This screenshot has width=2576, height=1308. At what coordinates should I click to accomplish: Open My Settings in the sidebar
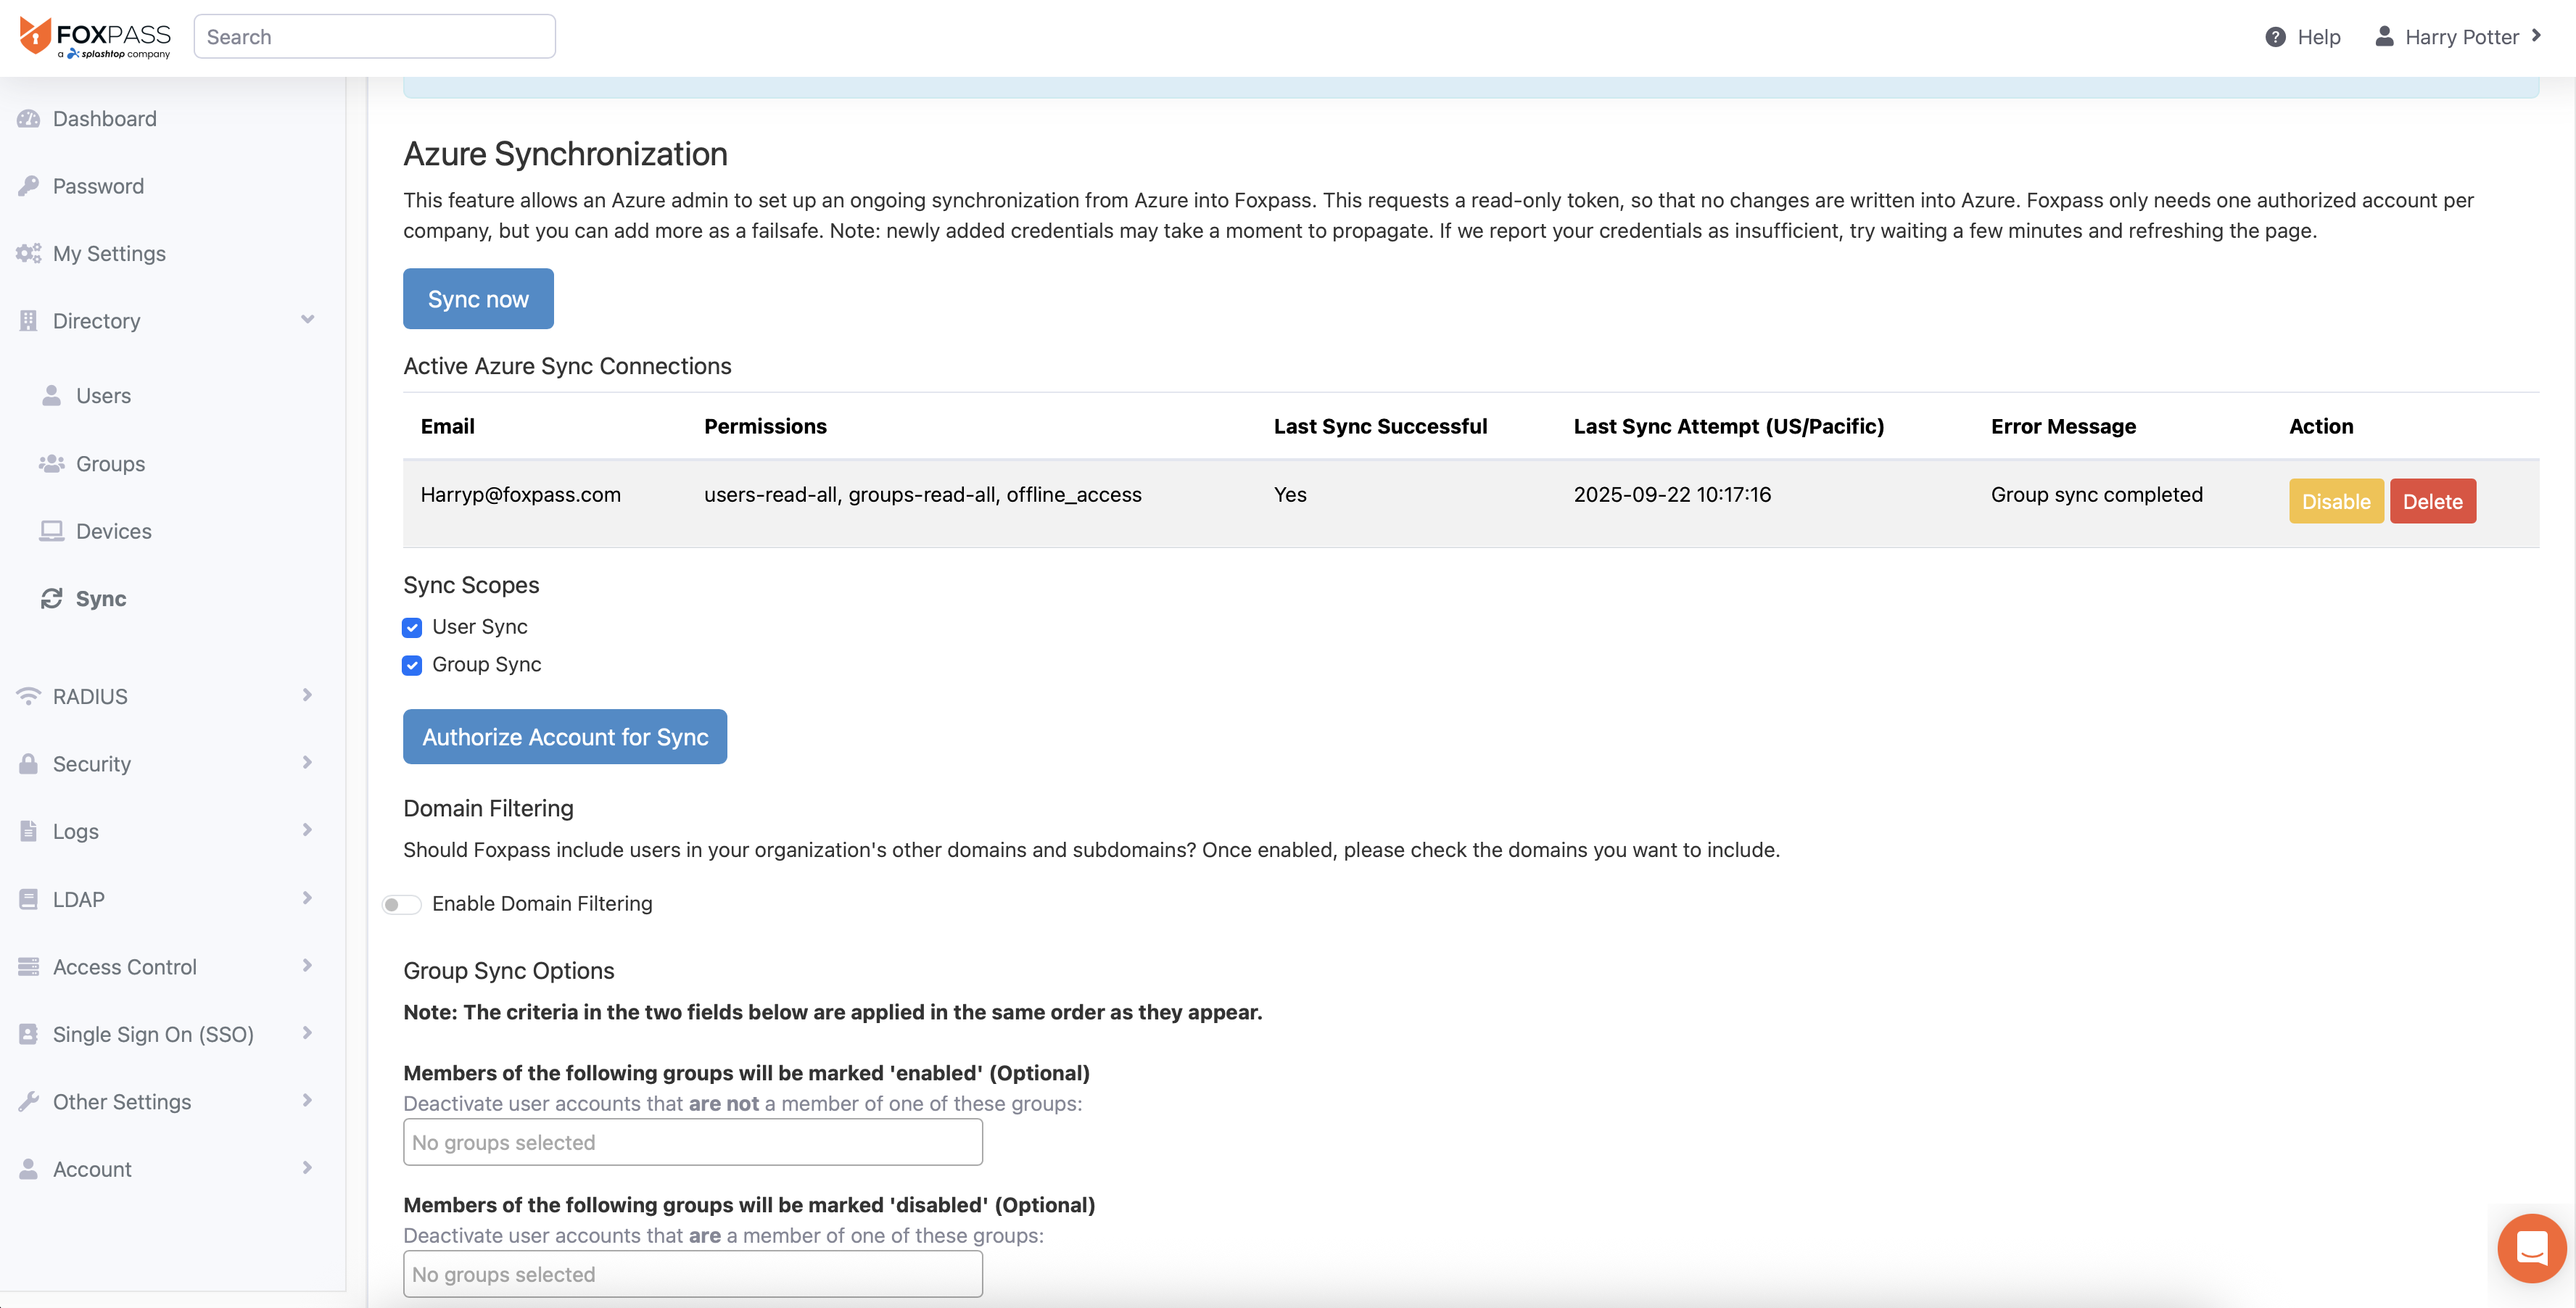tap(109, 254)
